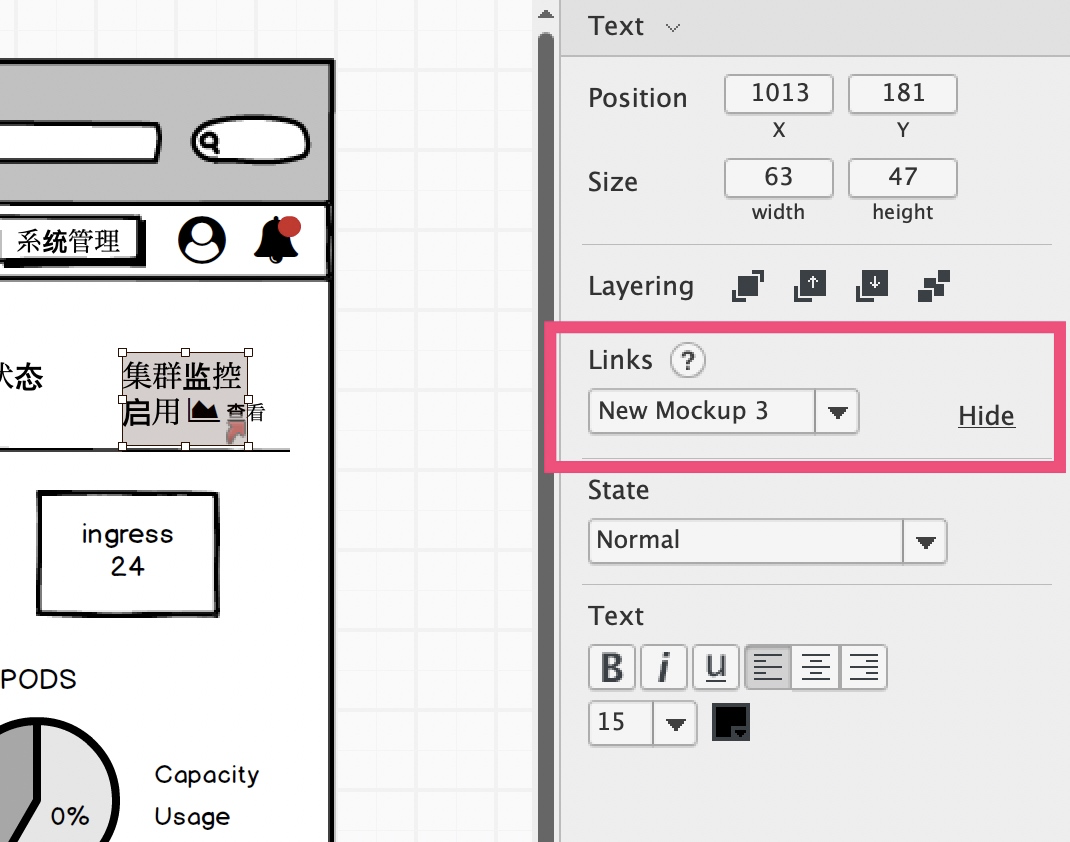Image resolution: width=1070 pixels, height=842 pixels.
Task: Click the user profile icon in mockup
Action: coord(202,240)
